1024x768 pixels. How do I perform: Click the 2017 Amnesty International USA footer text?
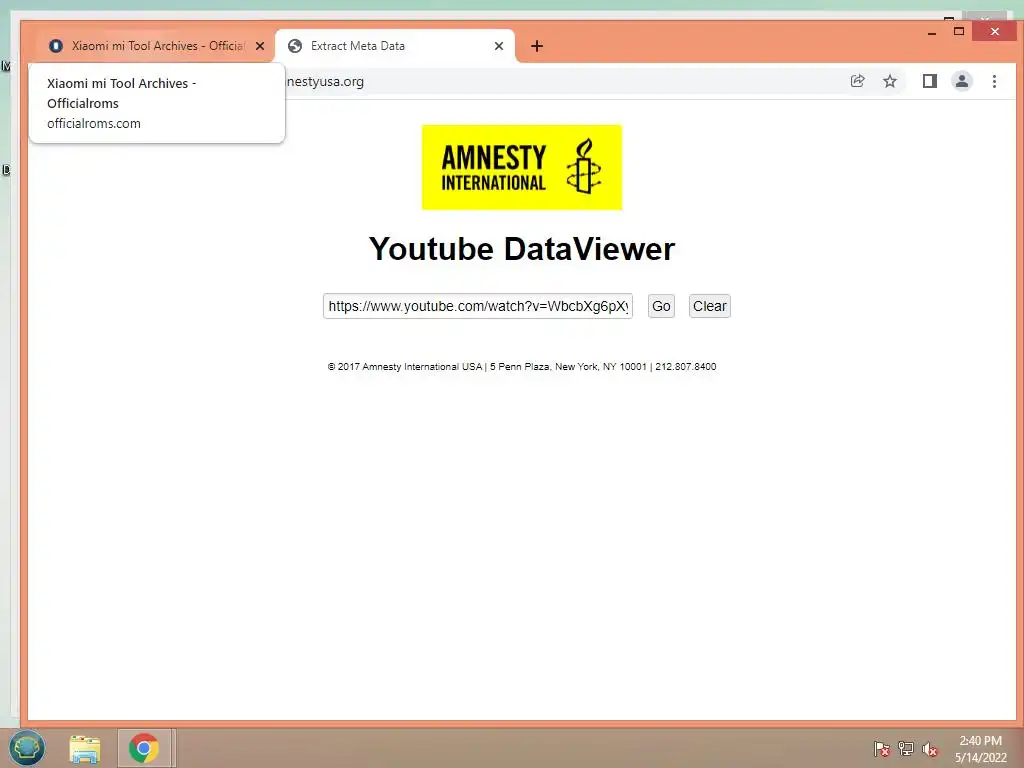click(x=522, y=366)
